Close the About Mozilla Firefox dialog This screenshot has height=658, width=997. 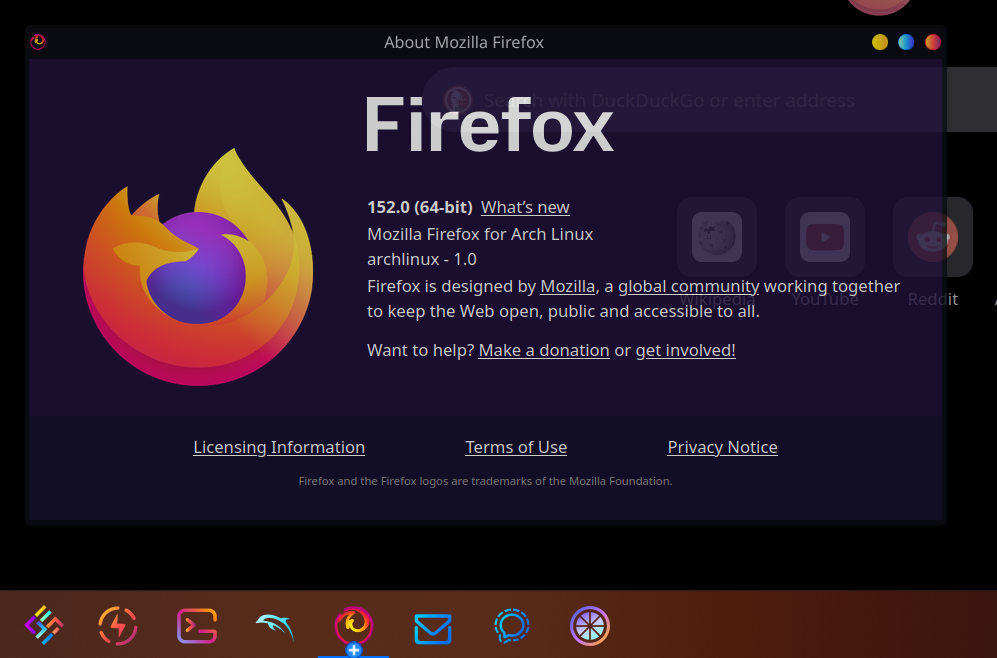point(933,42)
